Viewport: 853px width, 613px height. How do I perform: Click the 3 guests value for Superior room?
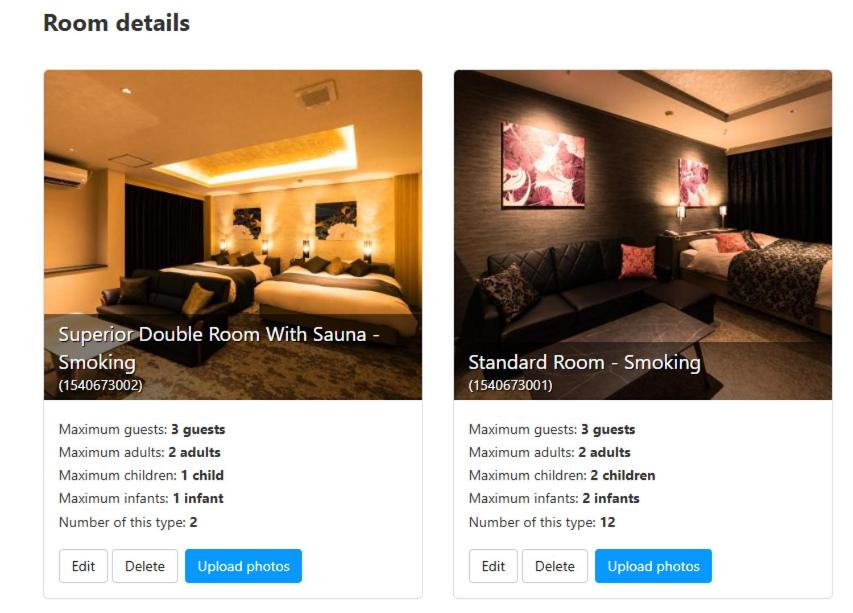198,430
